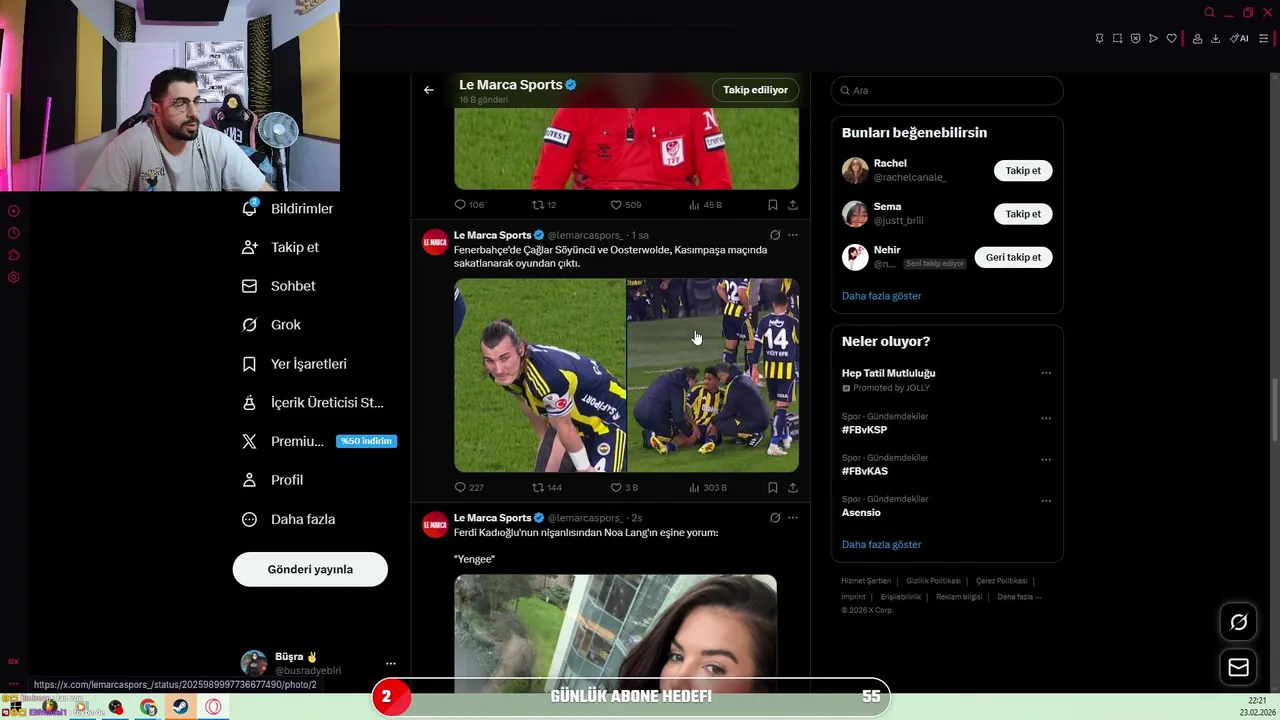Viewport: 1280px width, 720px height.
Task: Open Grok explain icon on Çağlar Söyüncü tweet
Action: click(x=775, y=235)
